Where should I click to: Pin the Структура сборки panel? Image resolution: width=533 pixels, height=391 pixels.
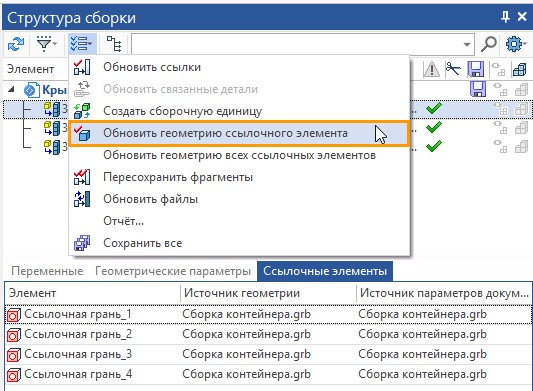505,16
